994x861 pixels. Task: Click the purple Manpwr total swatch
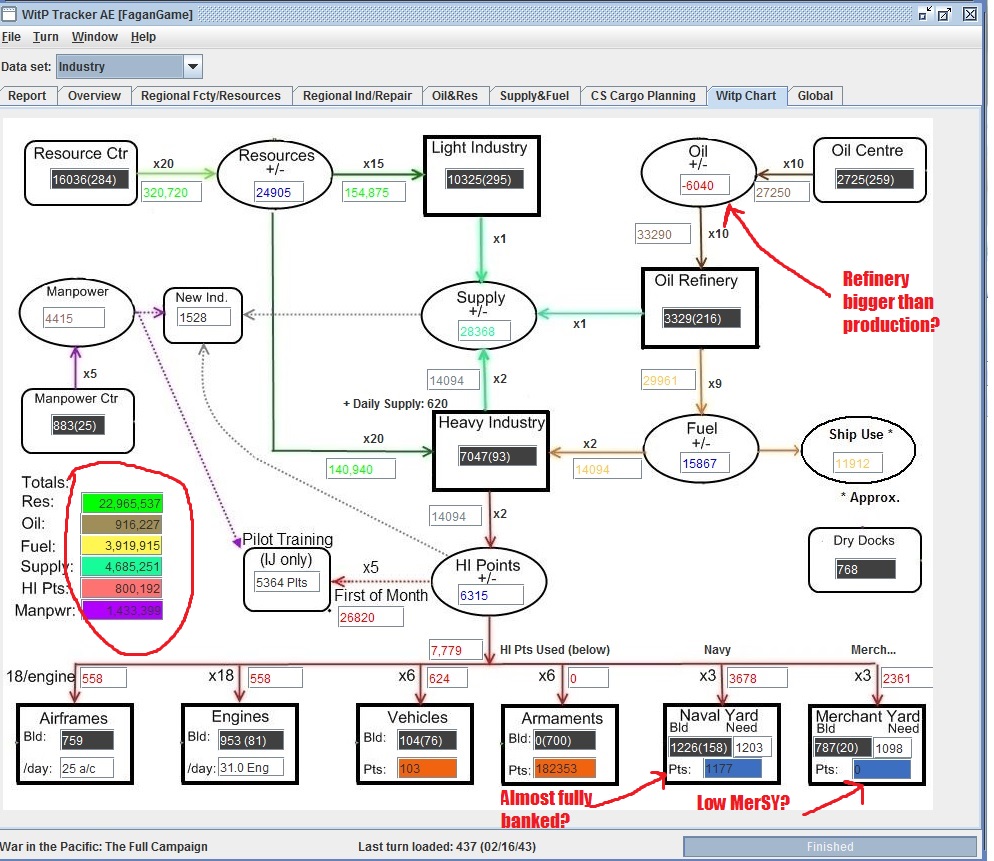click(122, 611)
